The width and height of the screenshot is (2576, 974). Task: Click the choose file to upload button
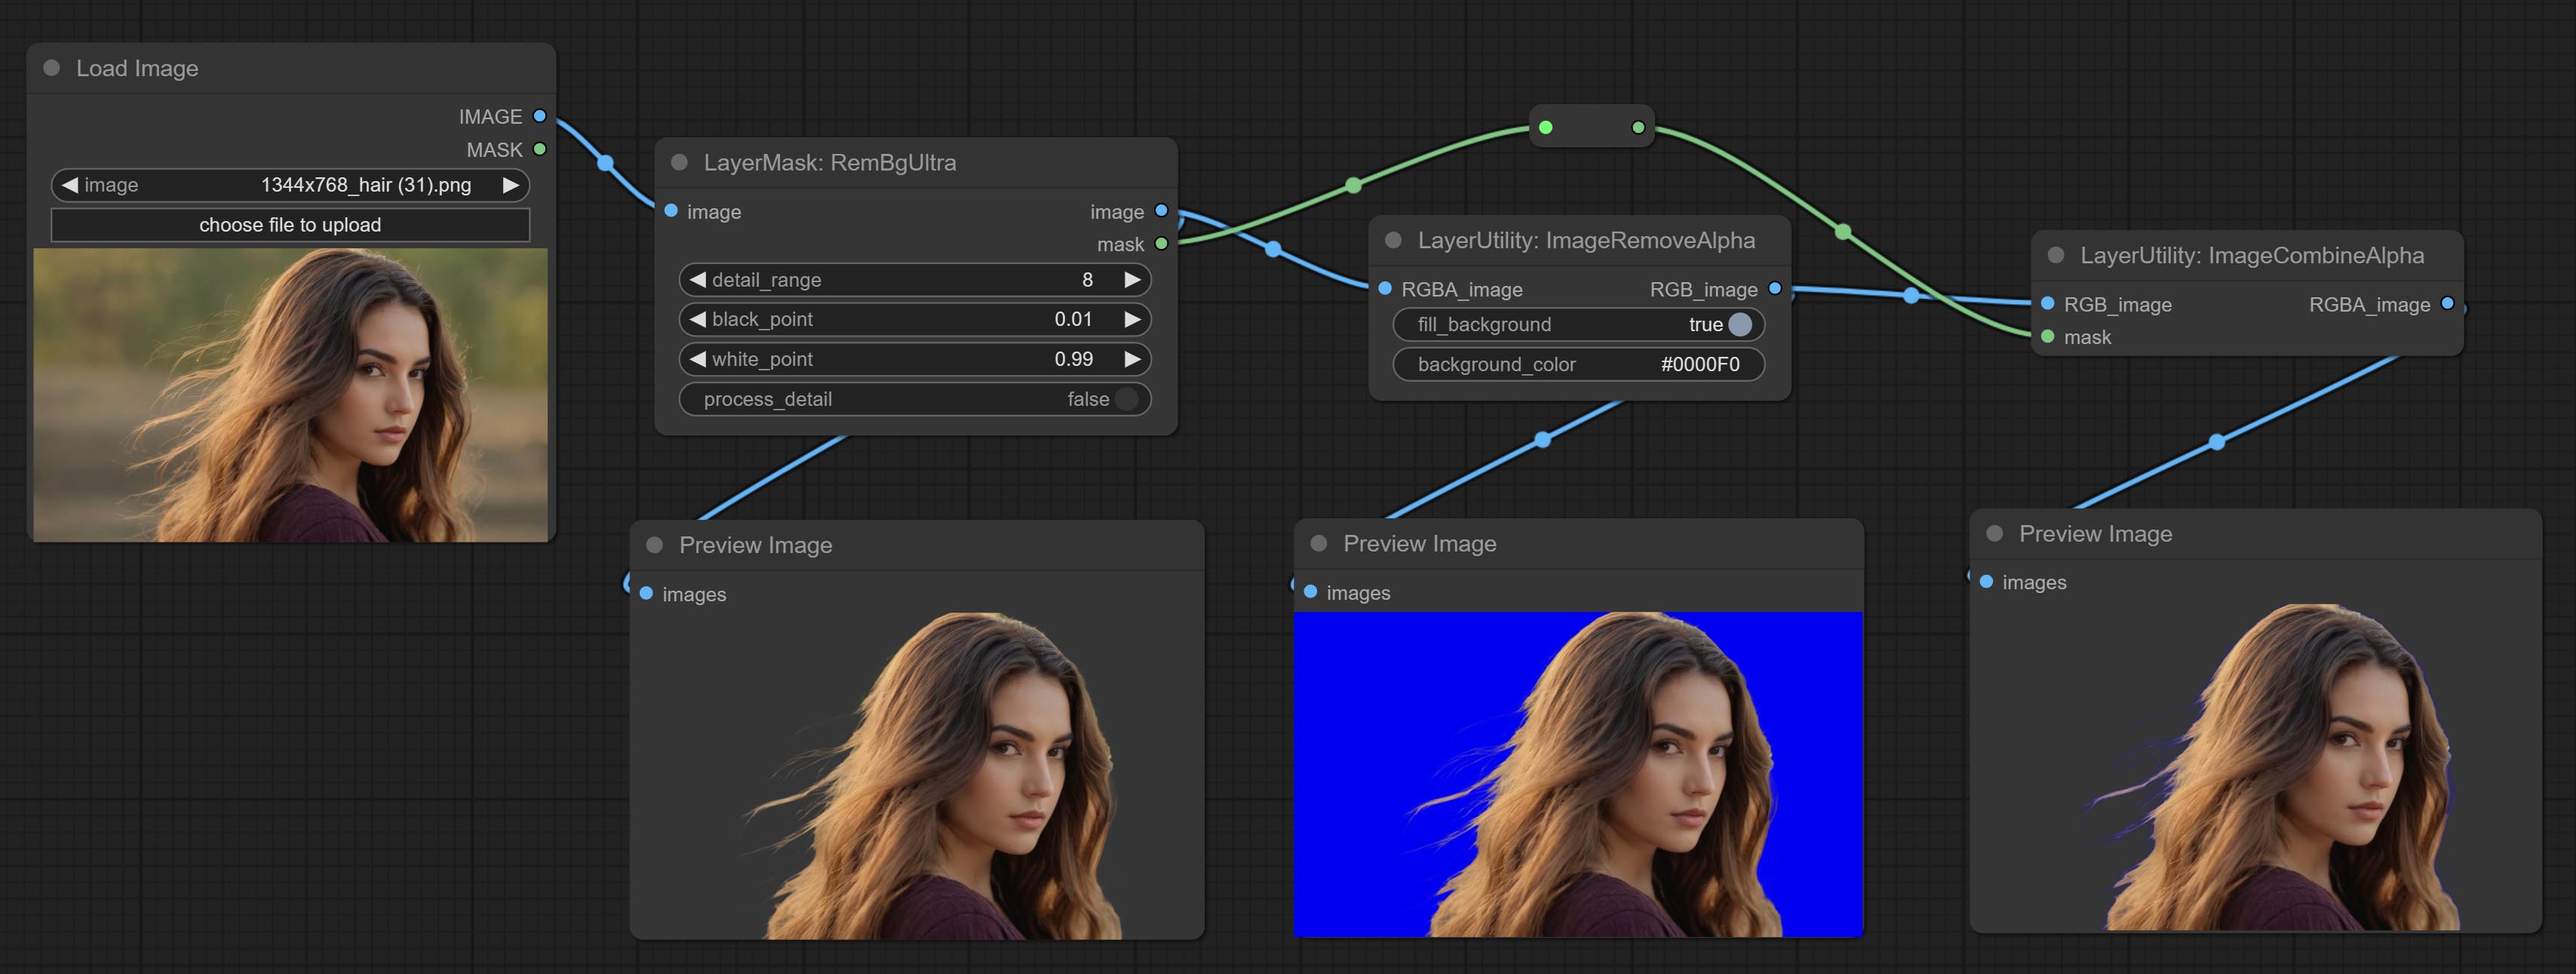(290, 225)
